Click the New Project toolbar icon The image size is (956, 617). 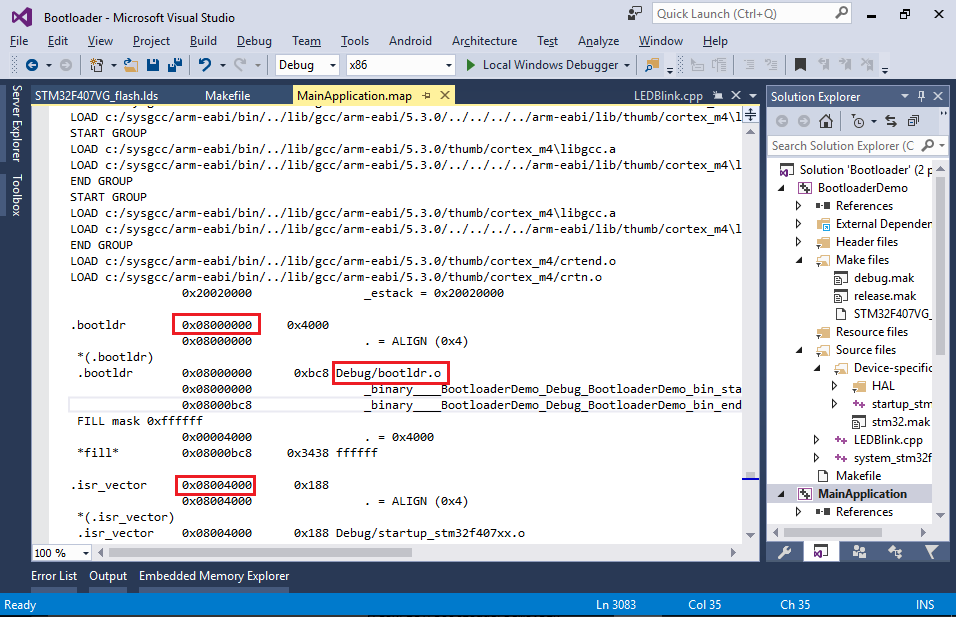pyautogui.click(x=96, y=65)
